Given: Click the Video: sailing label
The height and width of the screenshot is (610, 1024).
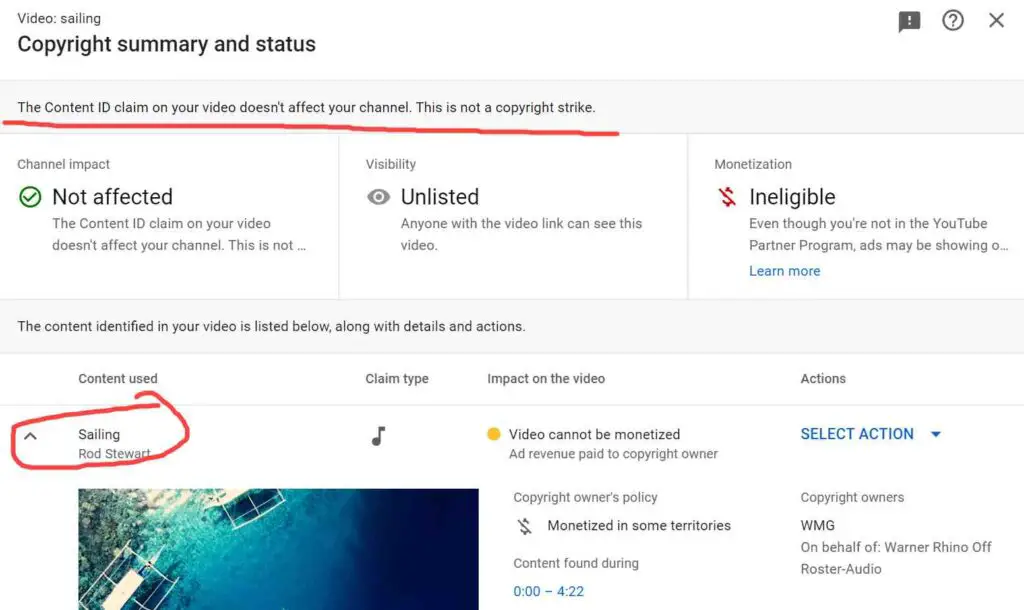Looking at the screenshot, I should pyautogui.click(x=59, y=18).
